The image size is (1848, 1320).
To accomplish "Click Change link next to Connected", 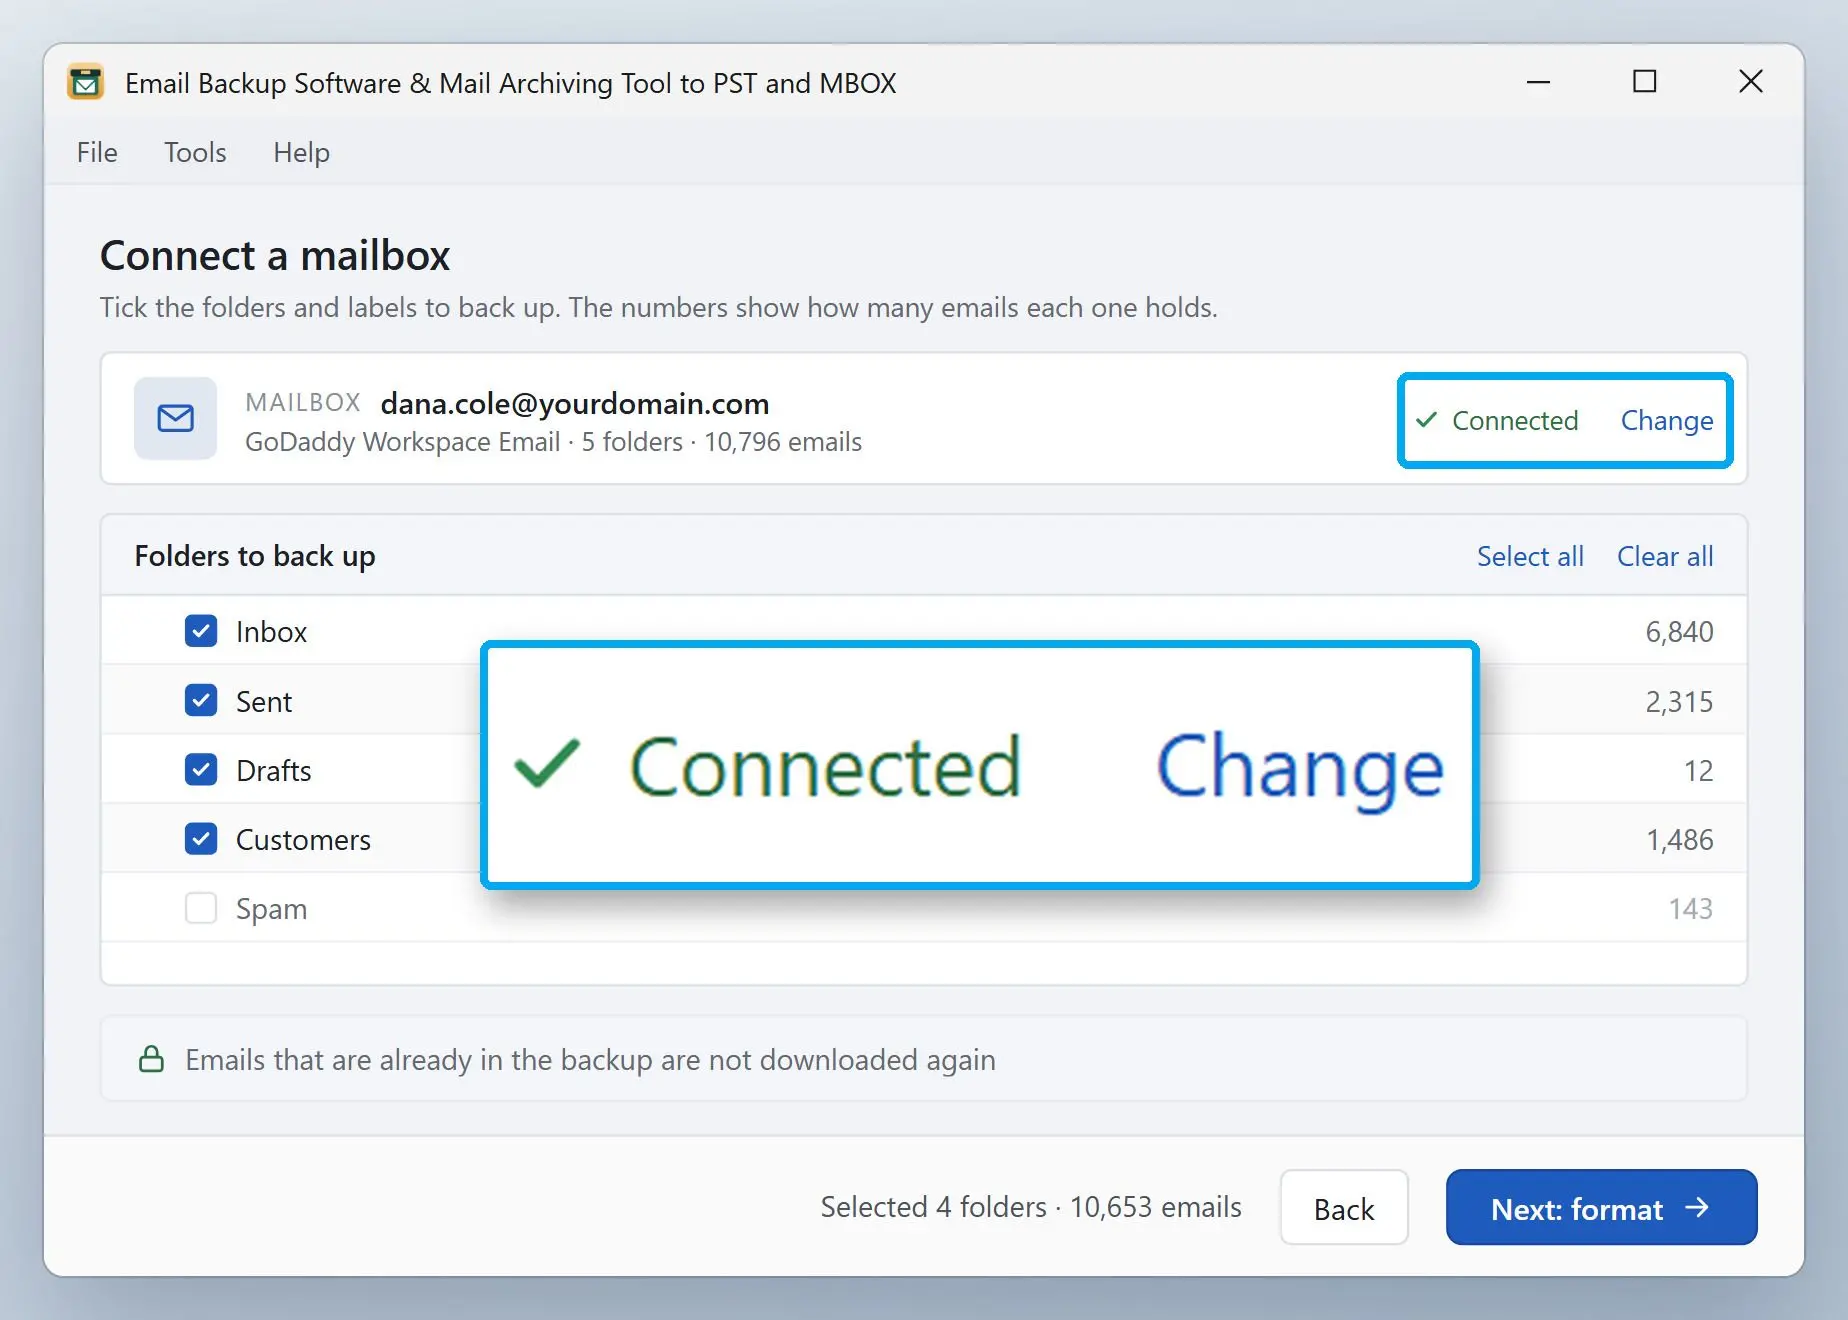I will [x=1667, y=420].
